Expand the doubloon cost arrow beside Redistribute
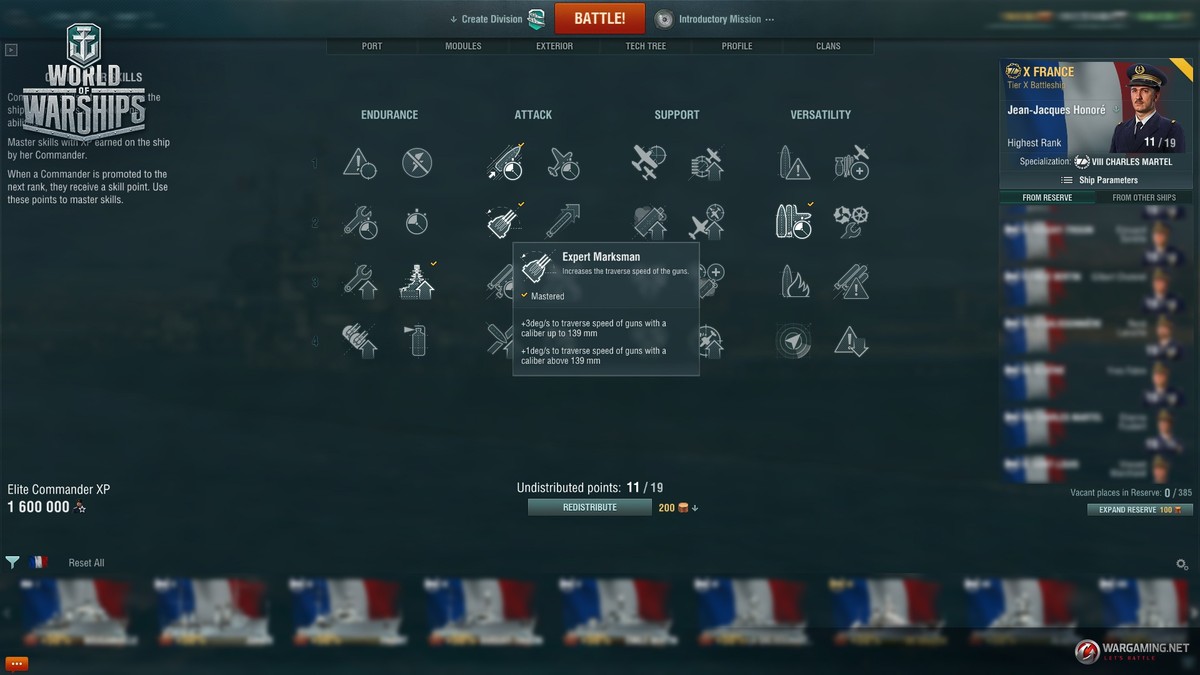Image resolution: width=1200 pixels, height=675 pixels. click(695, 508)
